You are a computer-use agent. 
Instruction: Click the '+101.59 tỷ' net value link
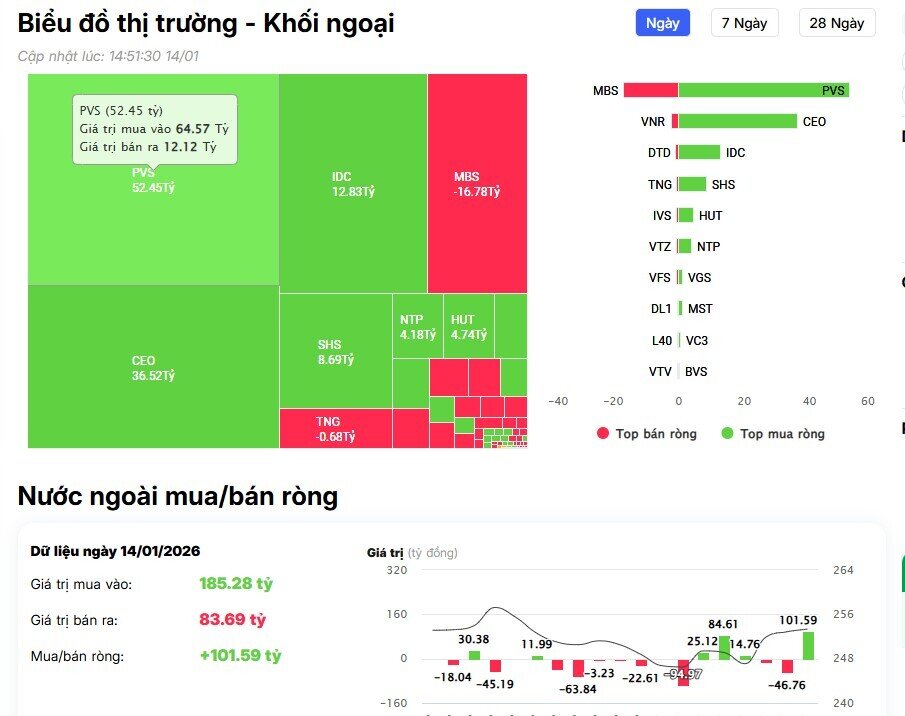click(240, 656)
